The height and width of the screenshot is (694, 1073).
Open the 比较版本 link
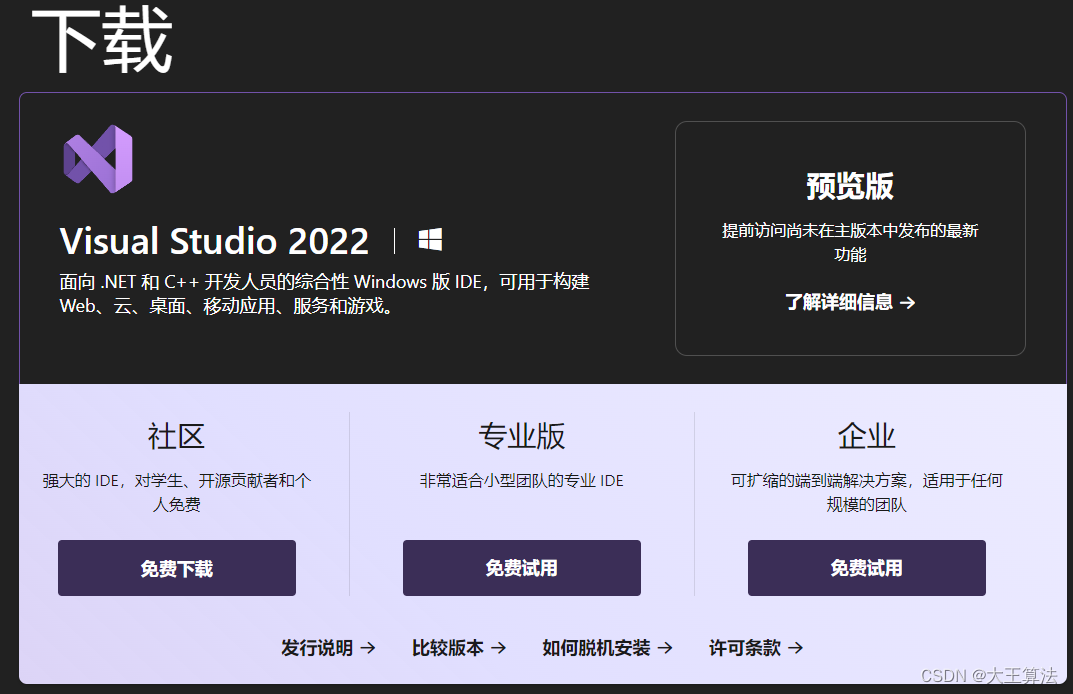coord(458,647)
